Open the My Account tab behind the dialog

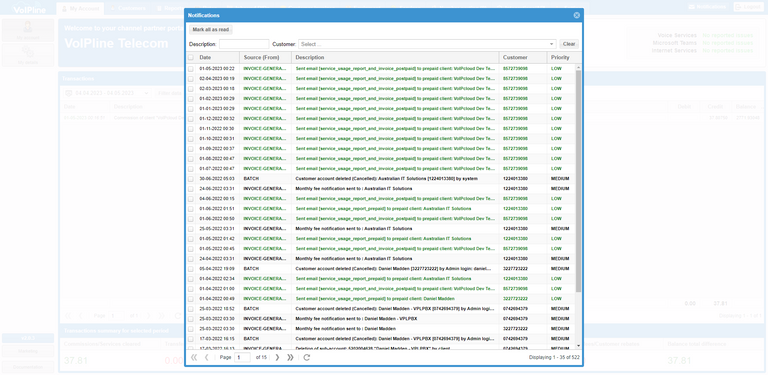tap(80, 8)
